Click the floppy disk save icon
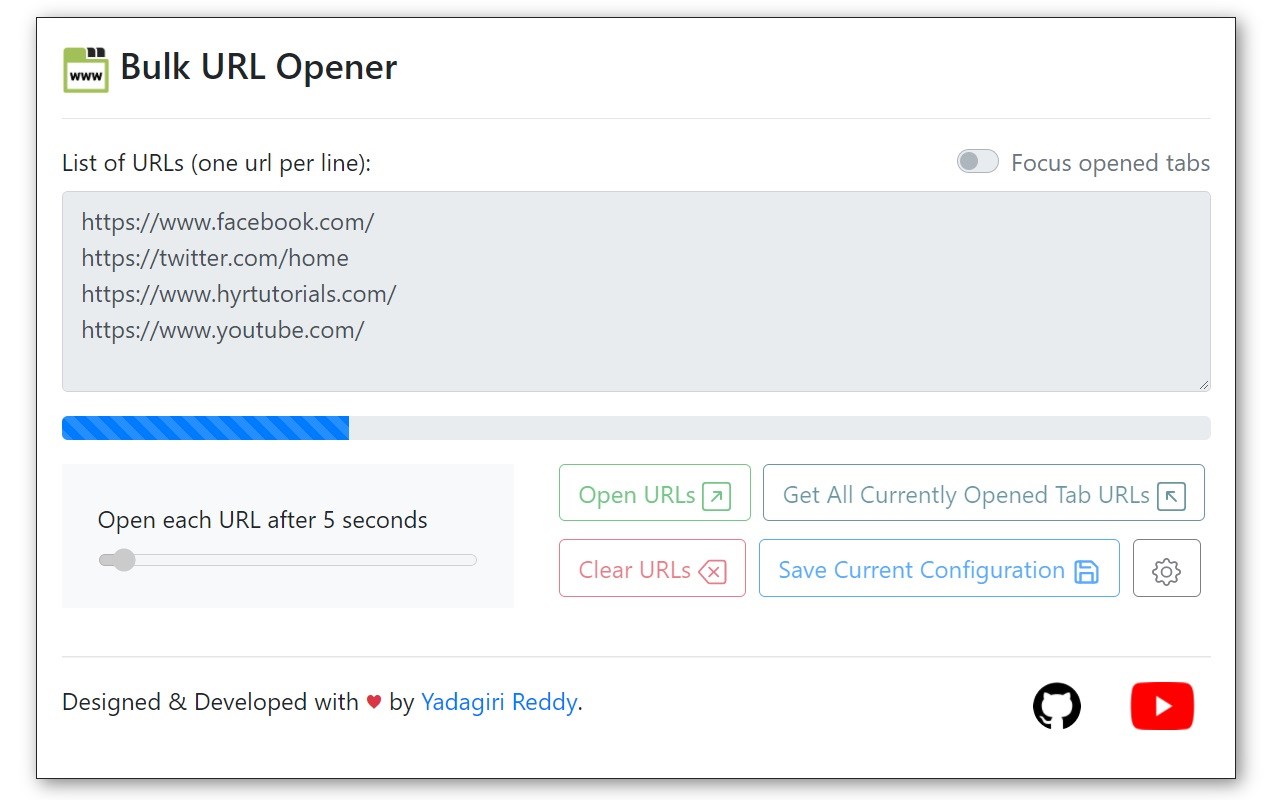The height and width of the screenshot is (800, 1280). pyautogui.click(x=1086, y=571)
